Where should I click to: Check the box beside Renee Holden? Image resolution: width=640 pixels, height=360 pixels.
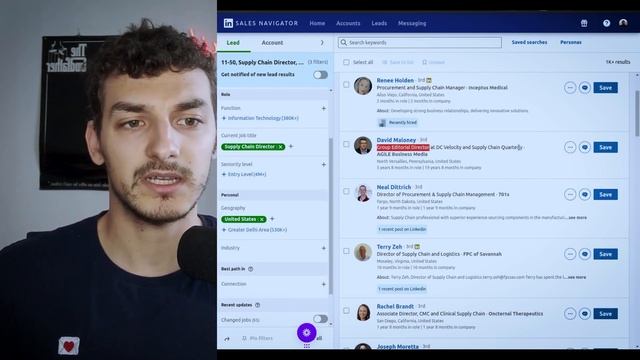tap(346, 85)
